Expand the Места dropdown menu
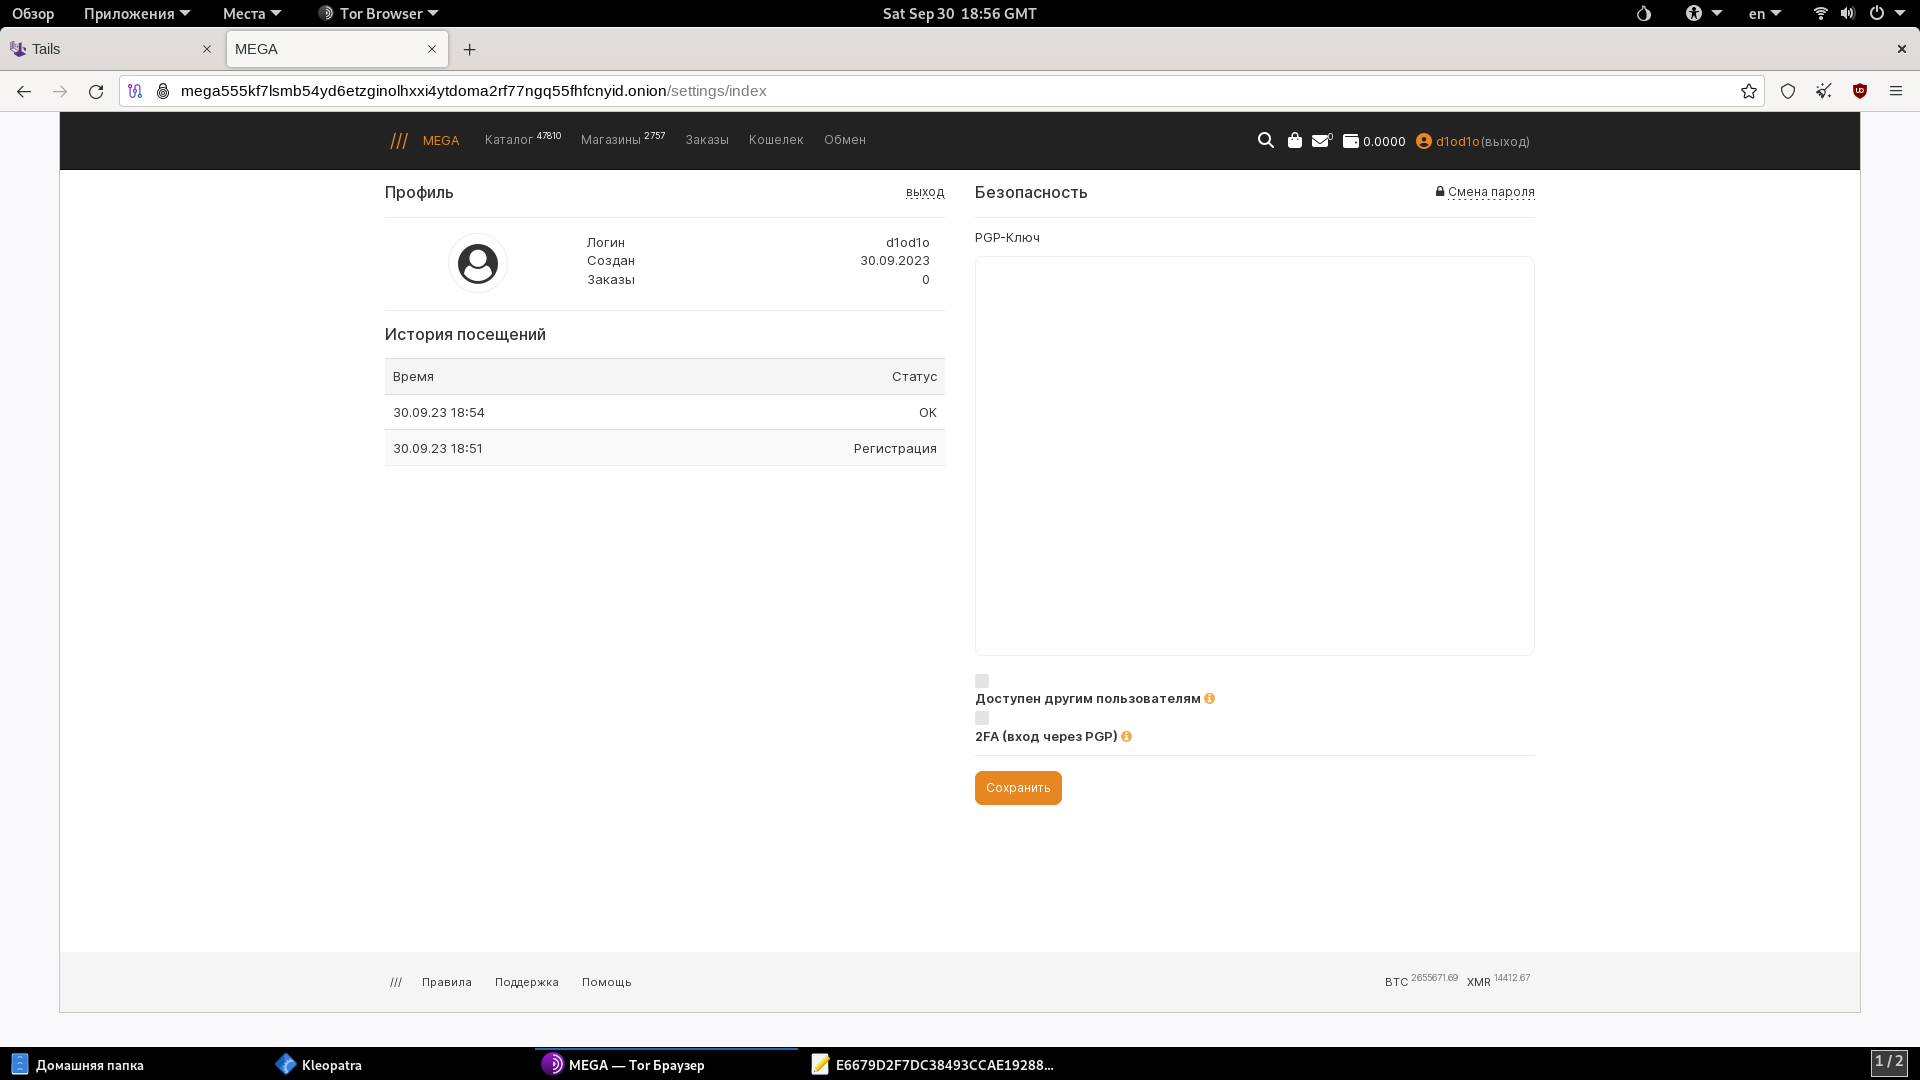 coord(251,14)
